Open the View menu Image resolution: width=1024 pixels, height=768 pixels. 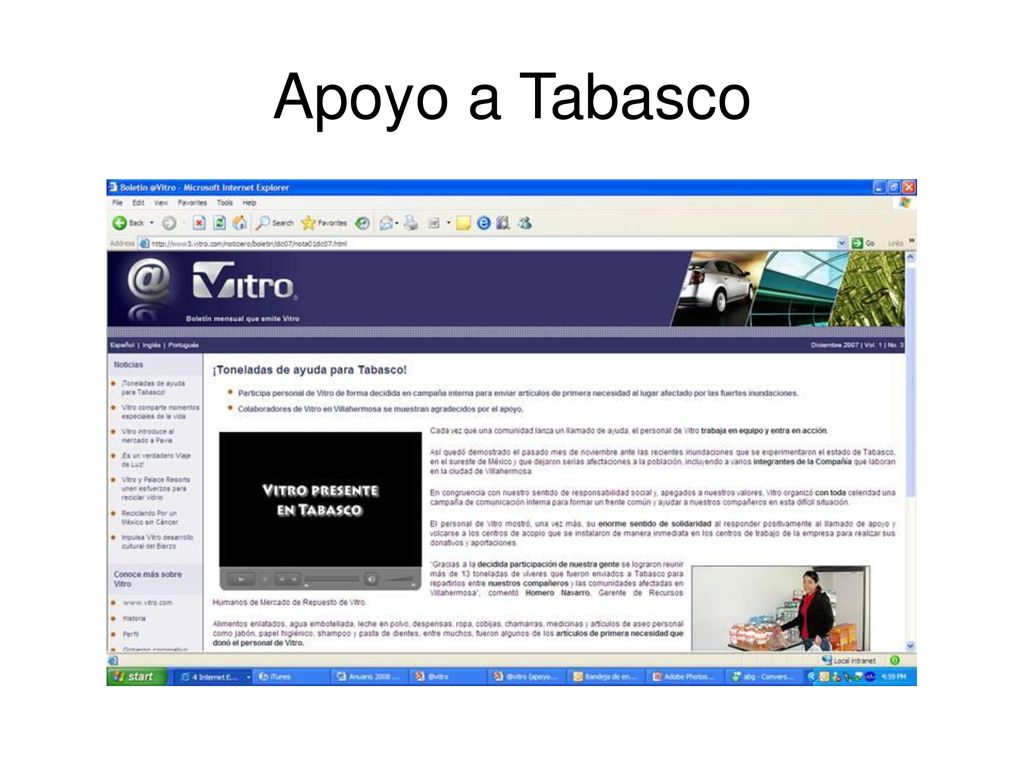(x=161, y=203)
